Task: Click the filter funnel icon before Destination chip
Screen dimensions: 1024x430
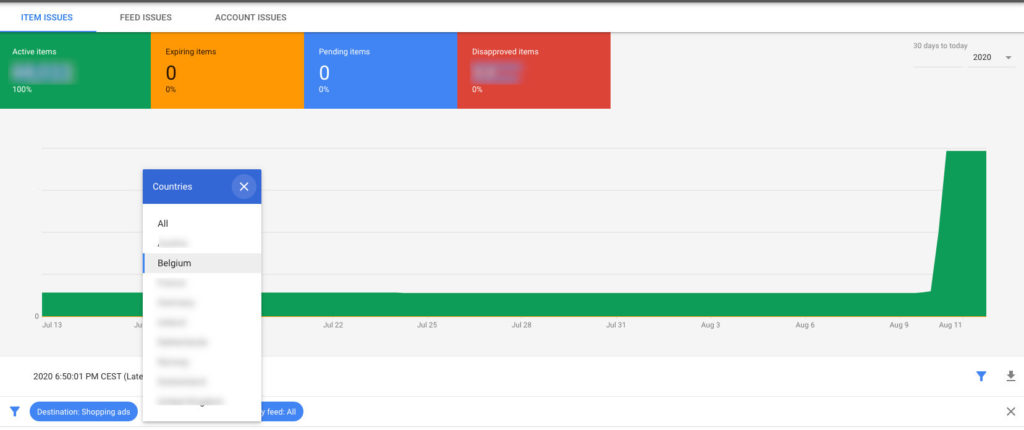Action: point(14,411)
